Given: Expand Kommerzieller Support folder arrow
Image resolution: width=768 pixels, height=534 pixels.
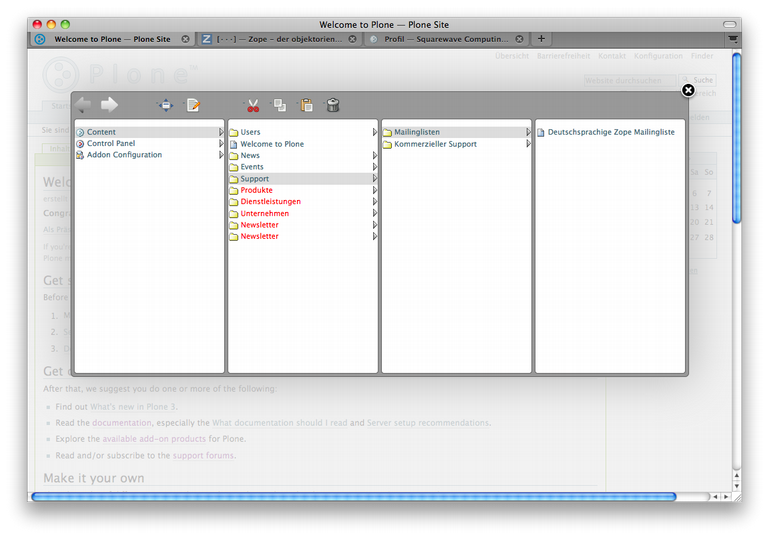Looking at the screenshot, I should (529, 144).
